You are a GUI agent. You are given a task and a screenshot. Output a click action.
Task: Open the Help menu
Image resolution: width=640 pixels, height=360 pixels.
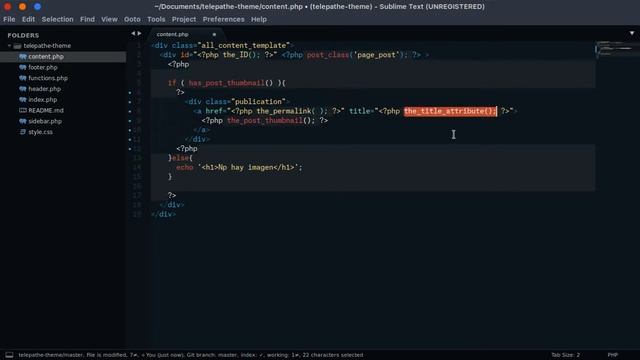coord(259,19)
